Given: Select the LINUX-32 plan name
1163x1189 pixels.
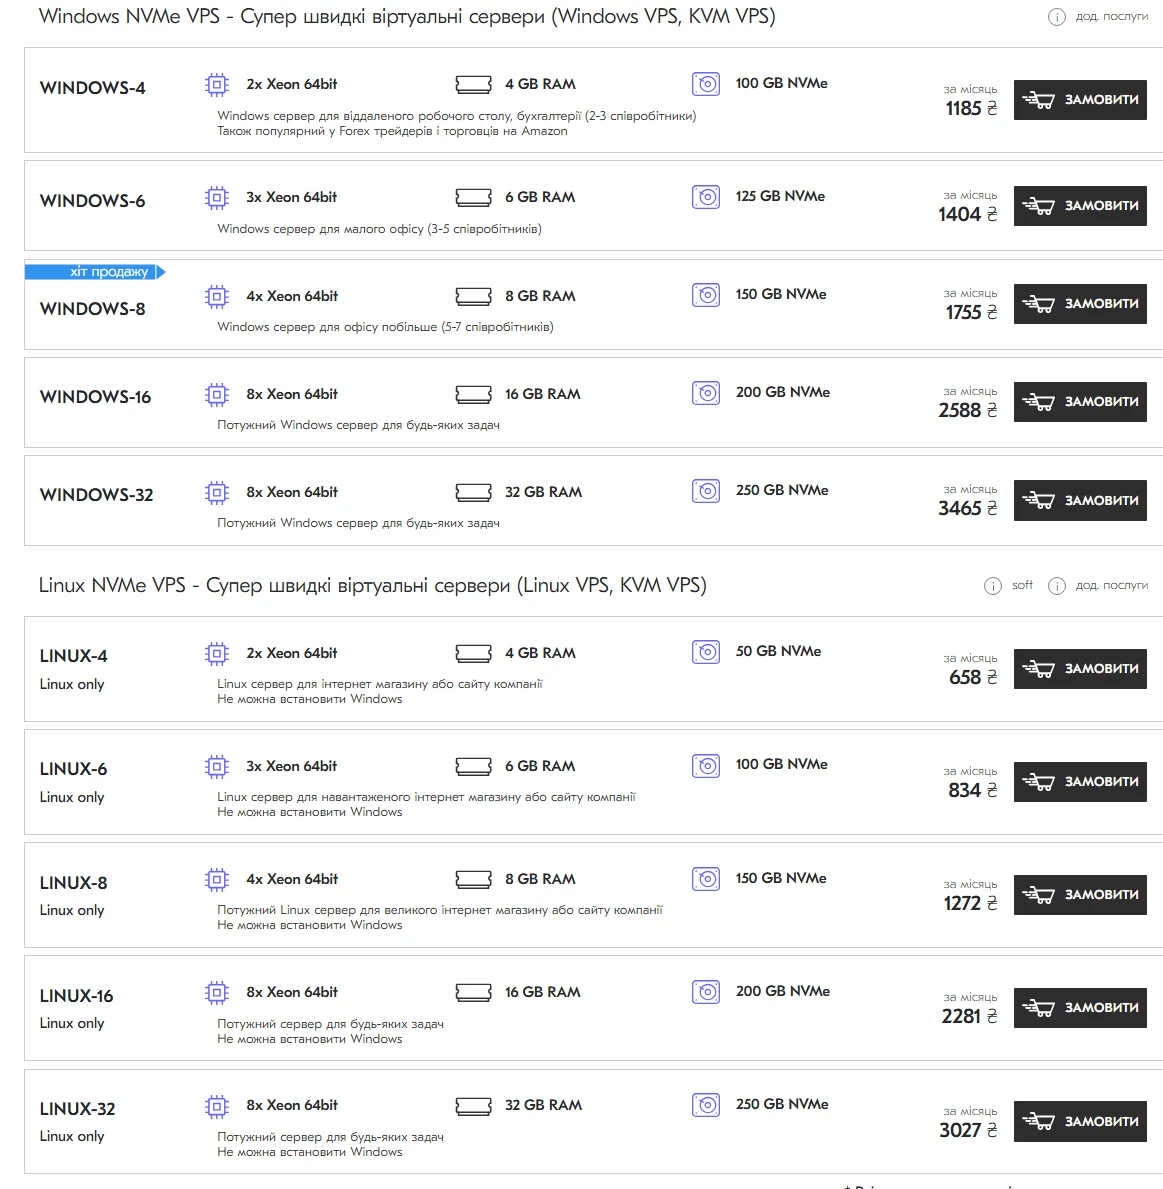Looking at the screenshot, I should coord(77,1109).
